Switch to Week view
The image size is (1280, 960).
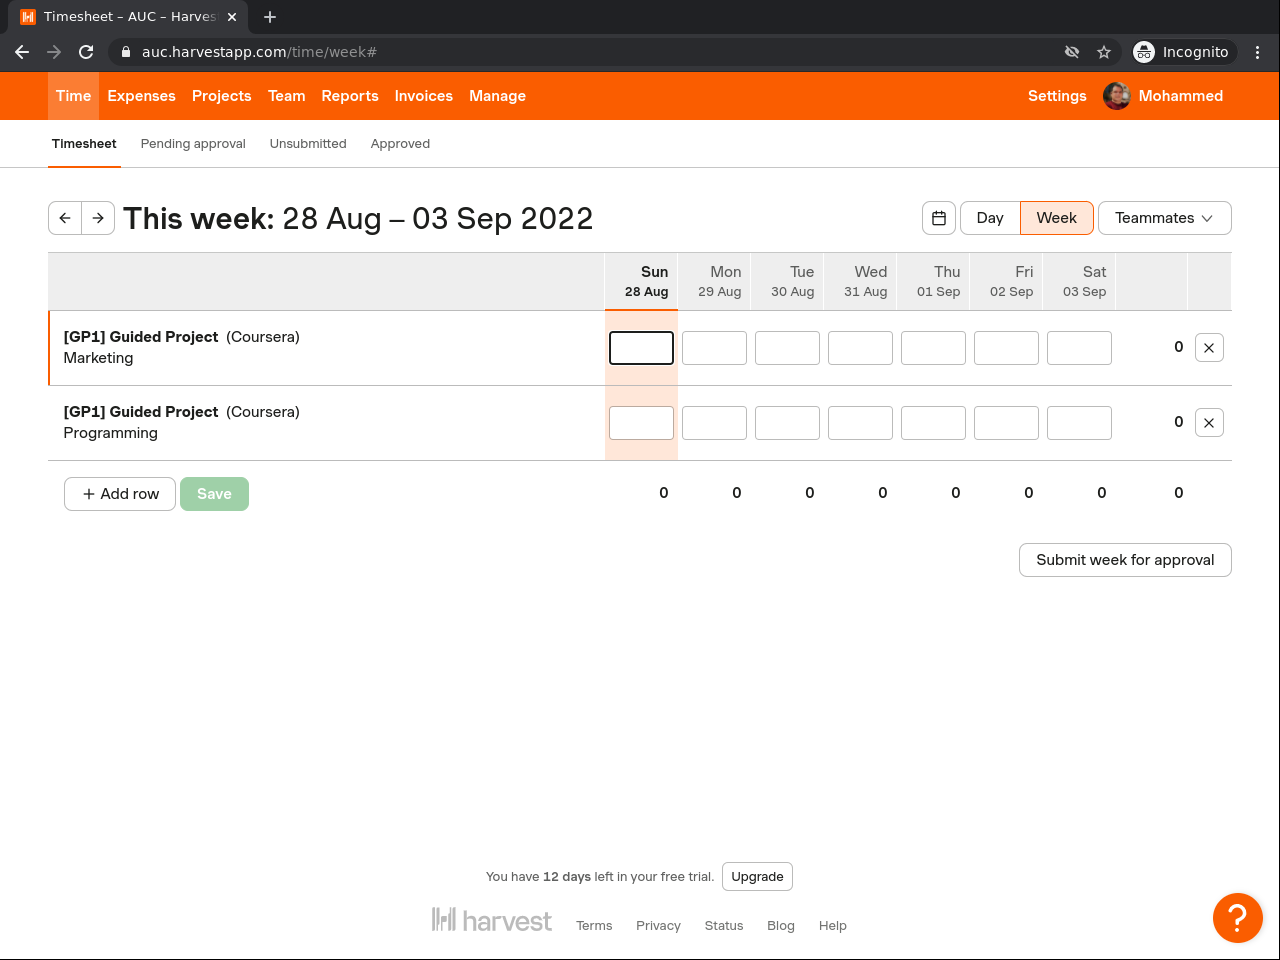coord(1057,218)
